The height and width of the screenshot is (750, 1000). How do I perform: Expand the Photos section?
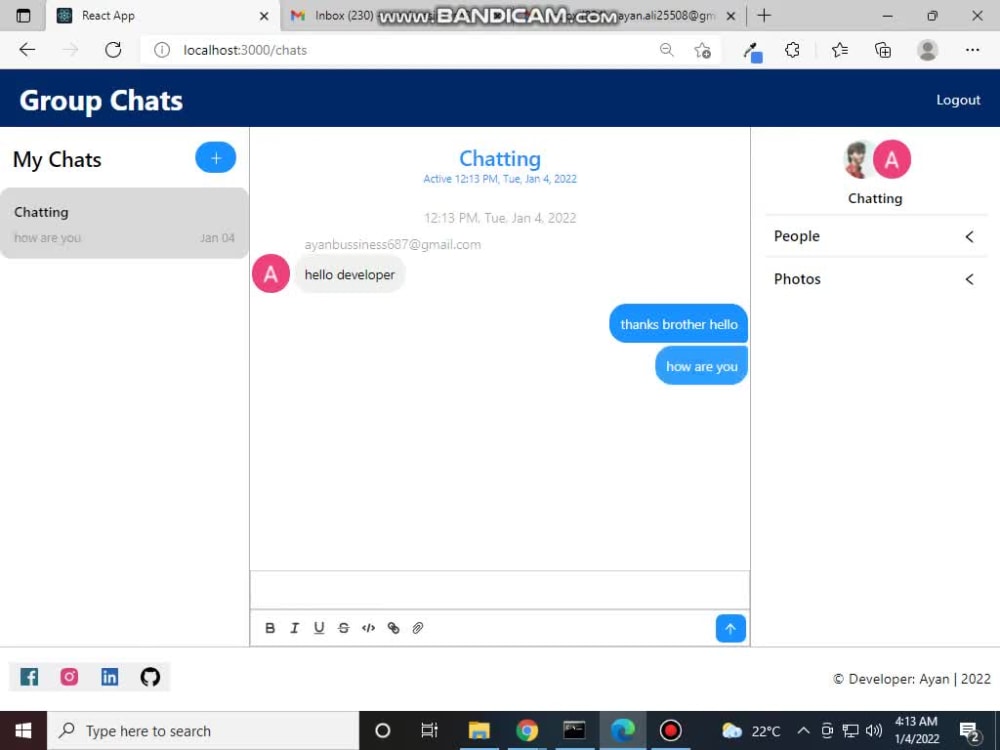[x=875, y=279]
